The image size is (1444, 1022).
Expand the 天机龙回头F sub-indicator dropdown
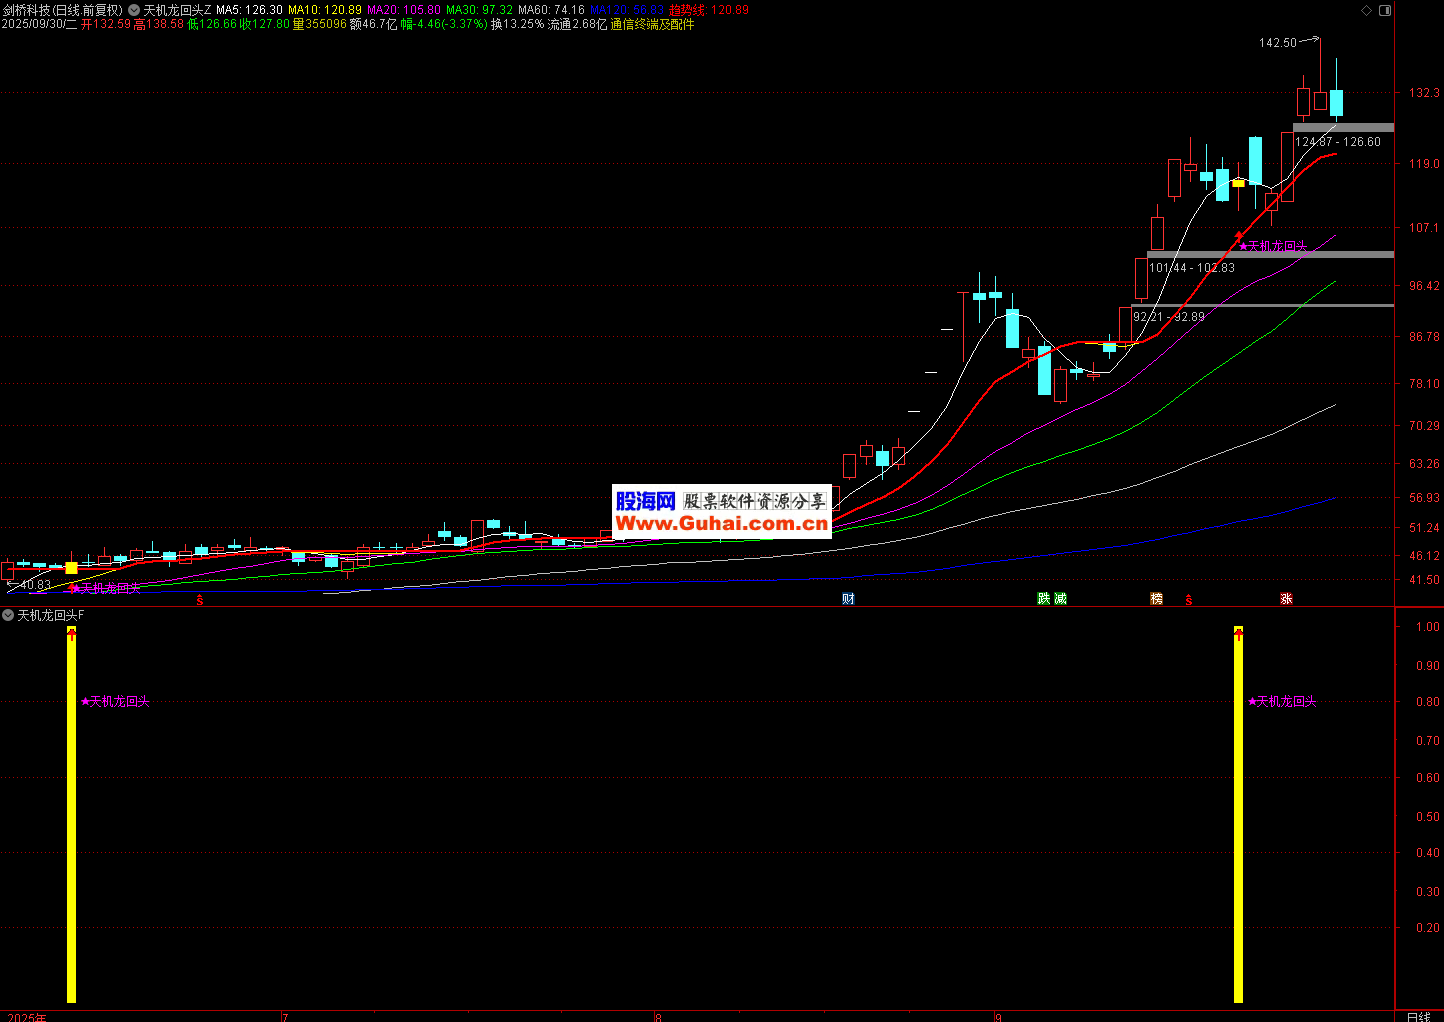pyautogui.click(x=8, y=615)
